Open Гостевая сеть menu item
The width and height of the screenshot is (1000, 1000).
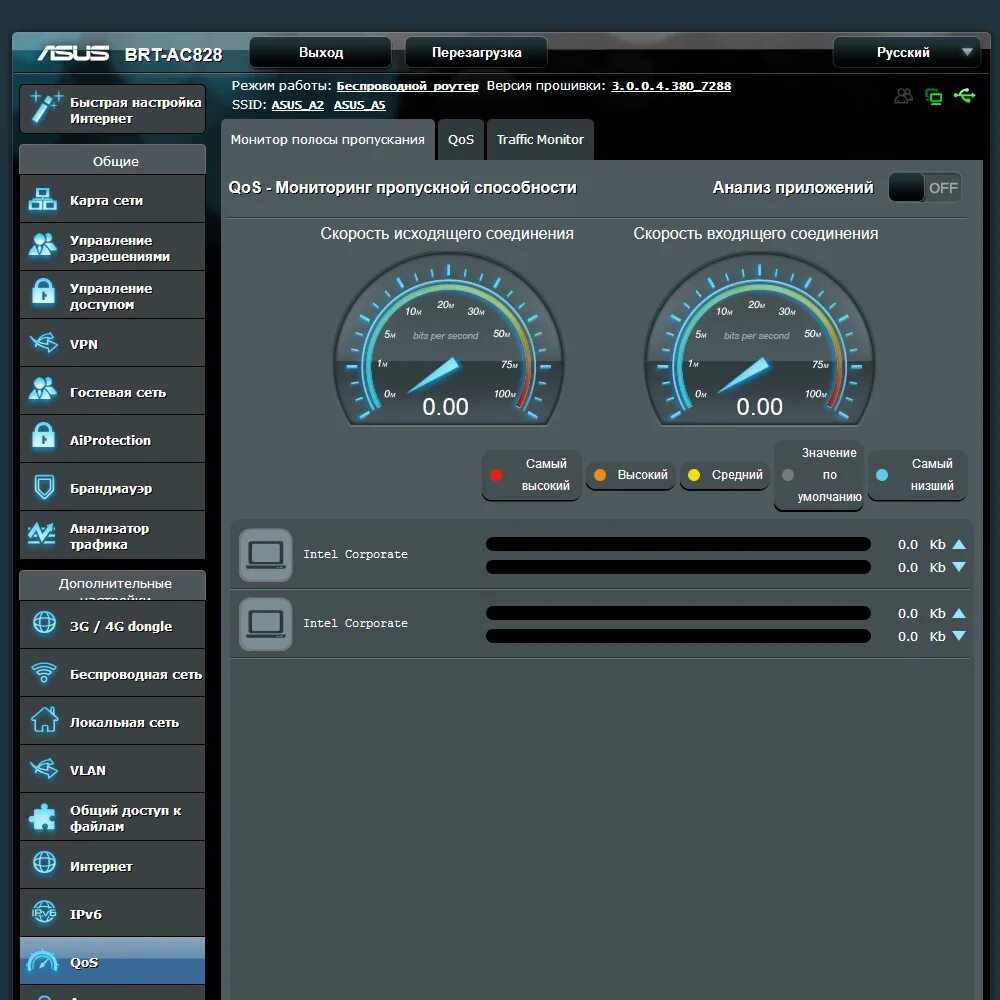[113, 392]
